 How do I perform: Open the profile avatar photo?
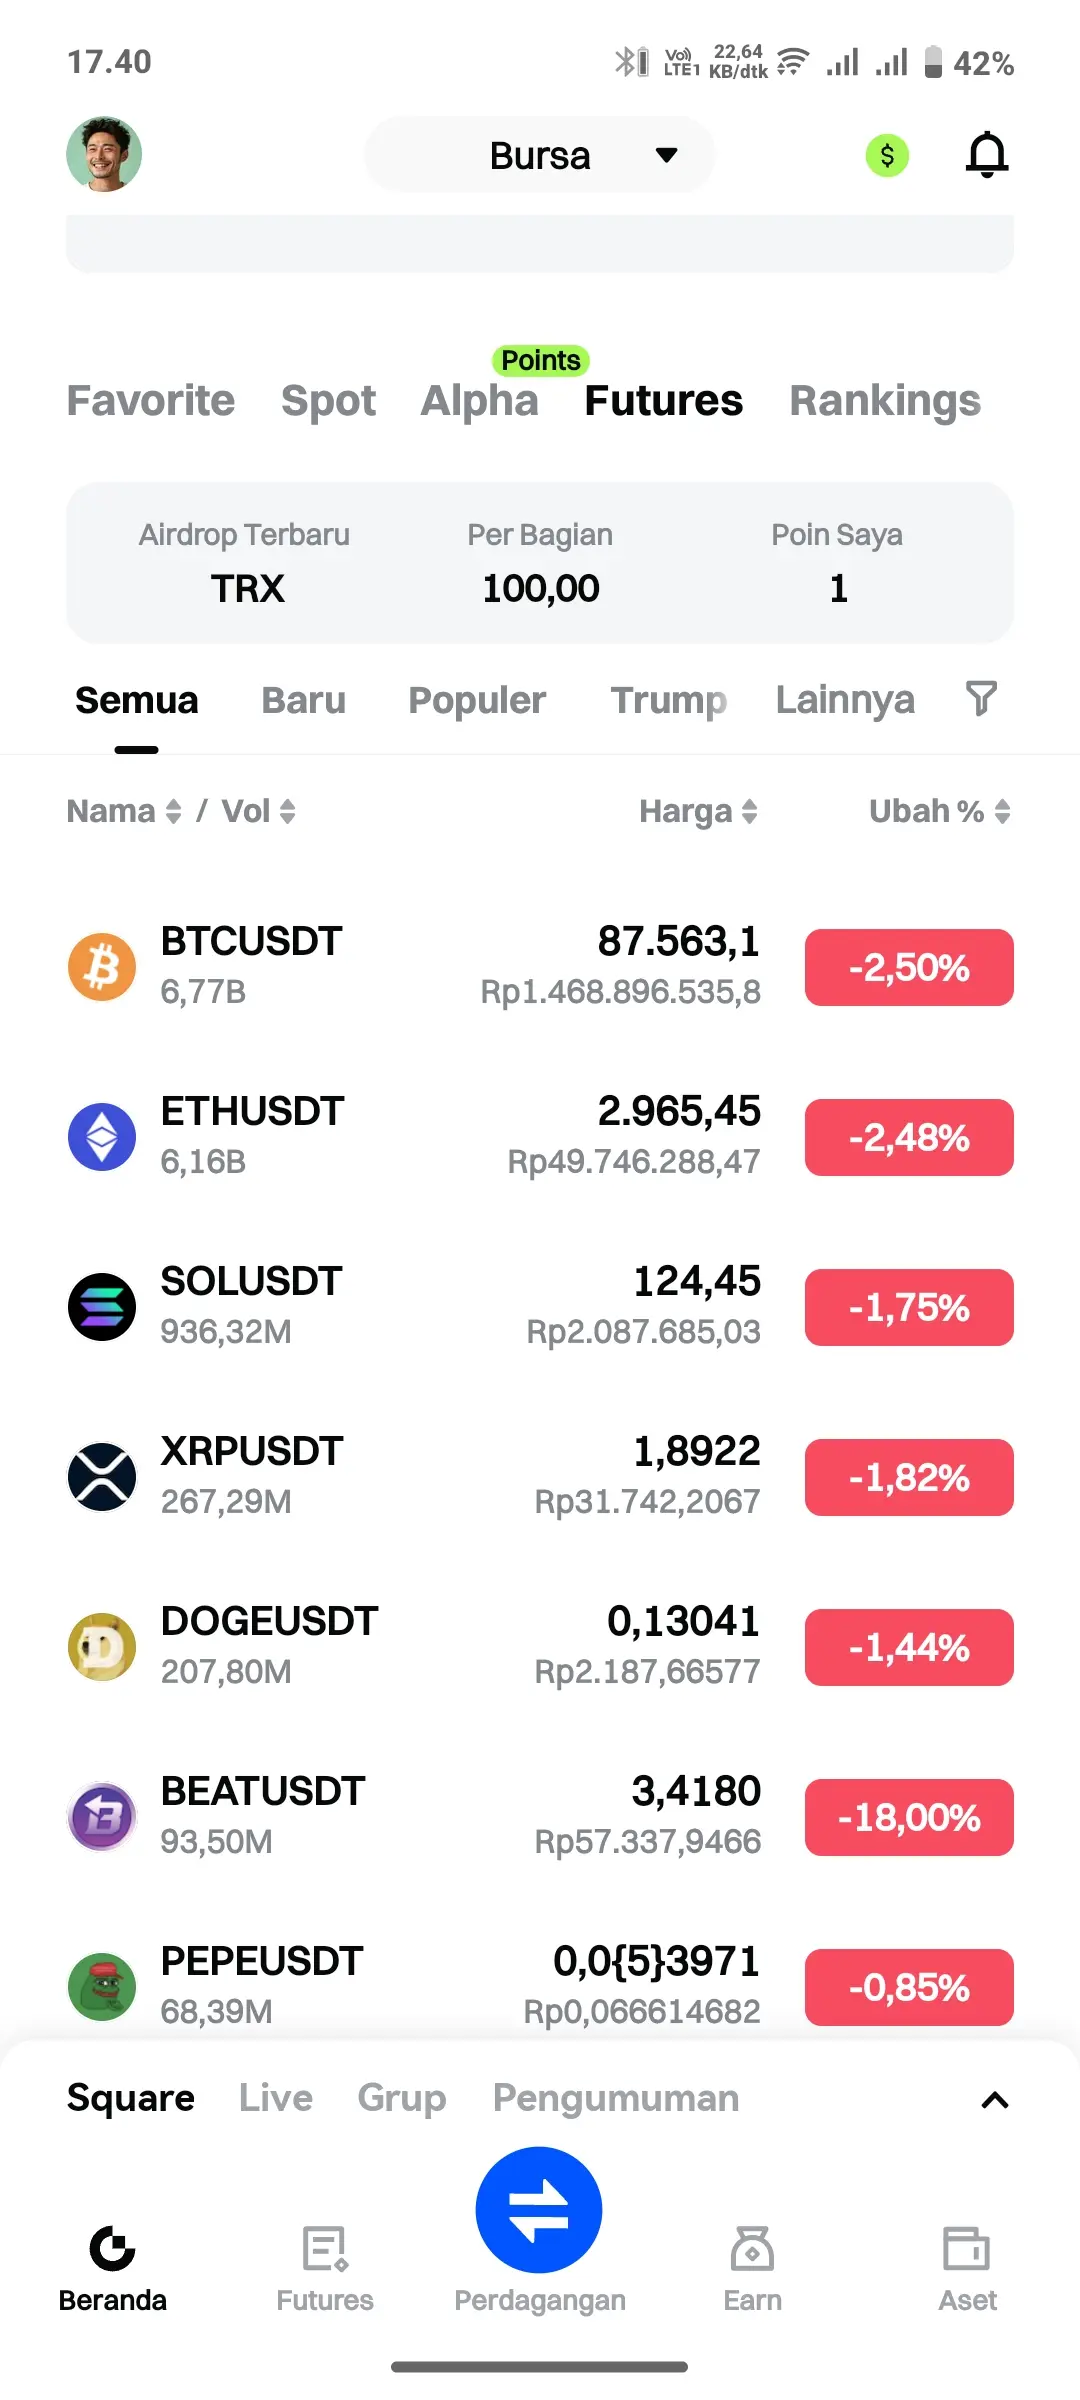[x=104, y=154]
